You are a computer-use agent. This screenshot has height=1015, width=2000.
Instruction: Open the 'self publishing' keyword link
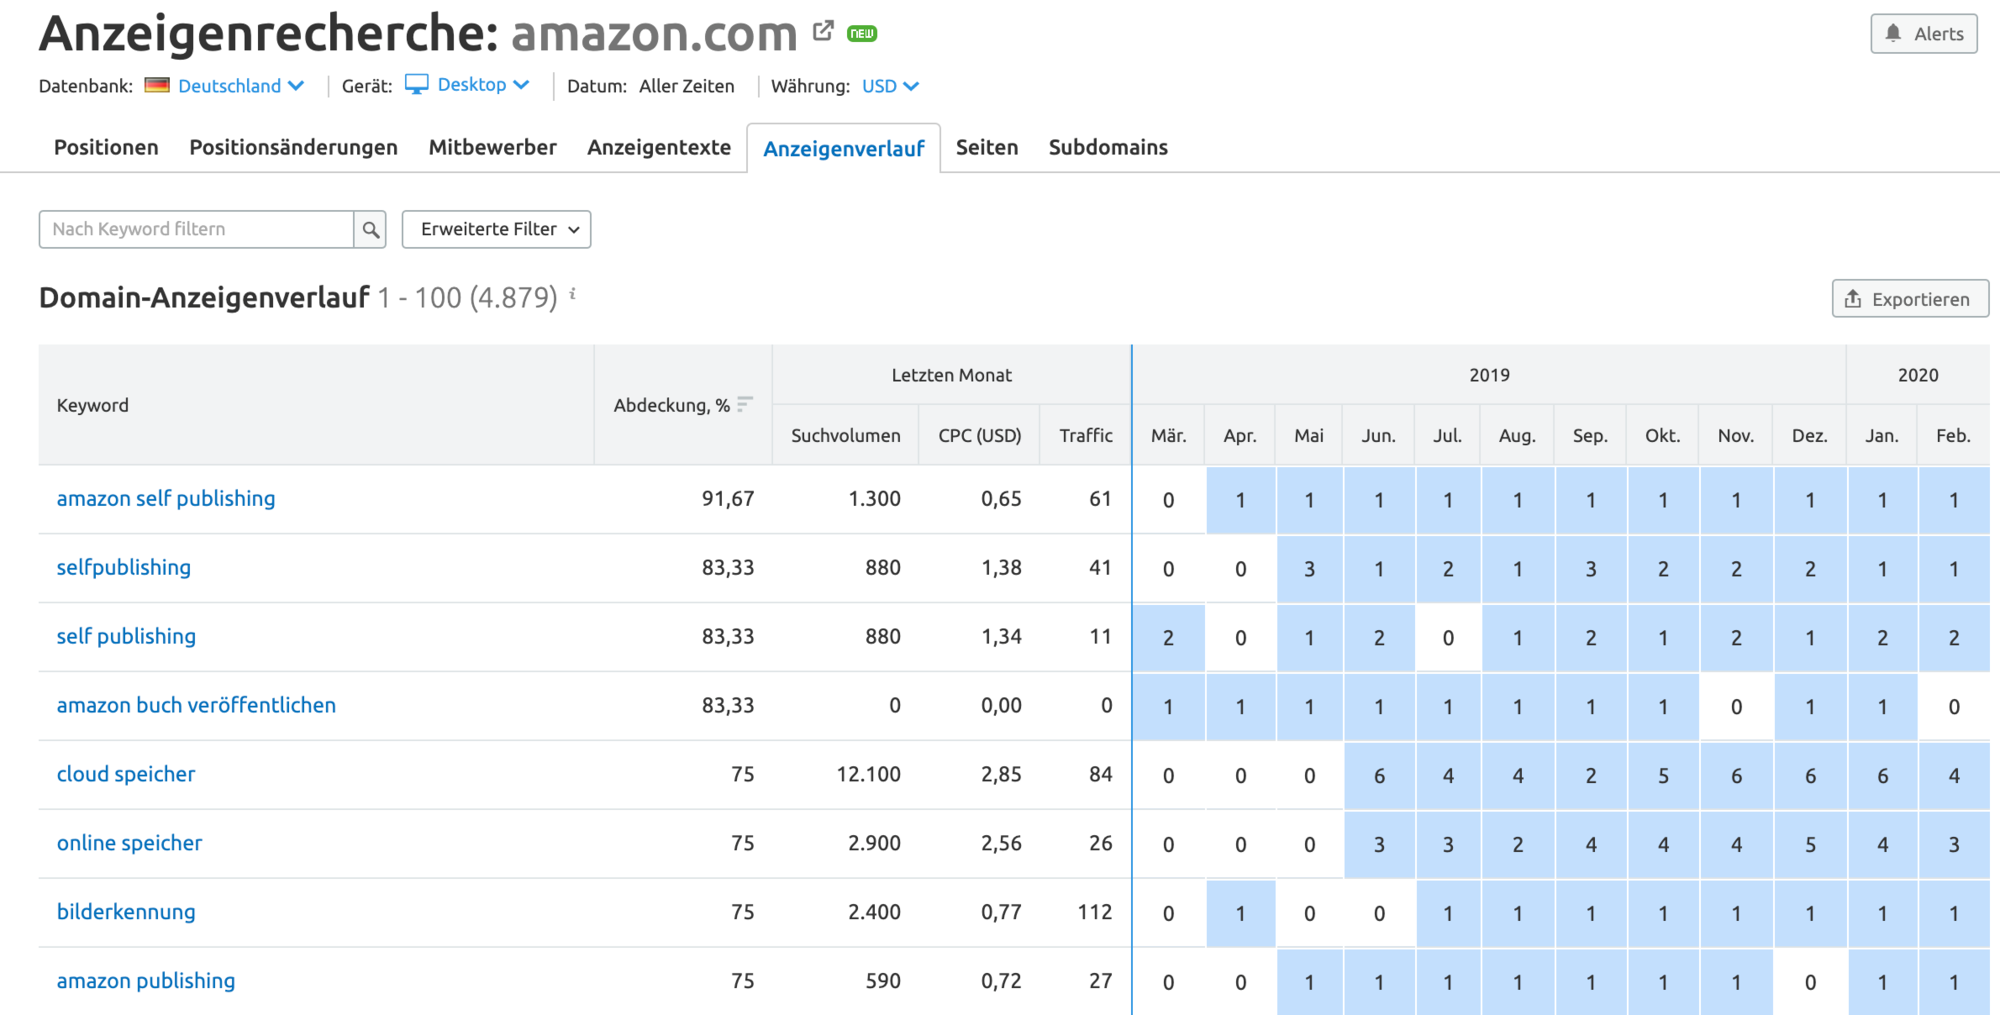click(126, 636)
